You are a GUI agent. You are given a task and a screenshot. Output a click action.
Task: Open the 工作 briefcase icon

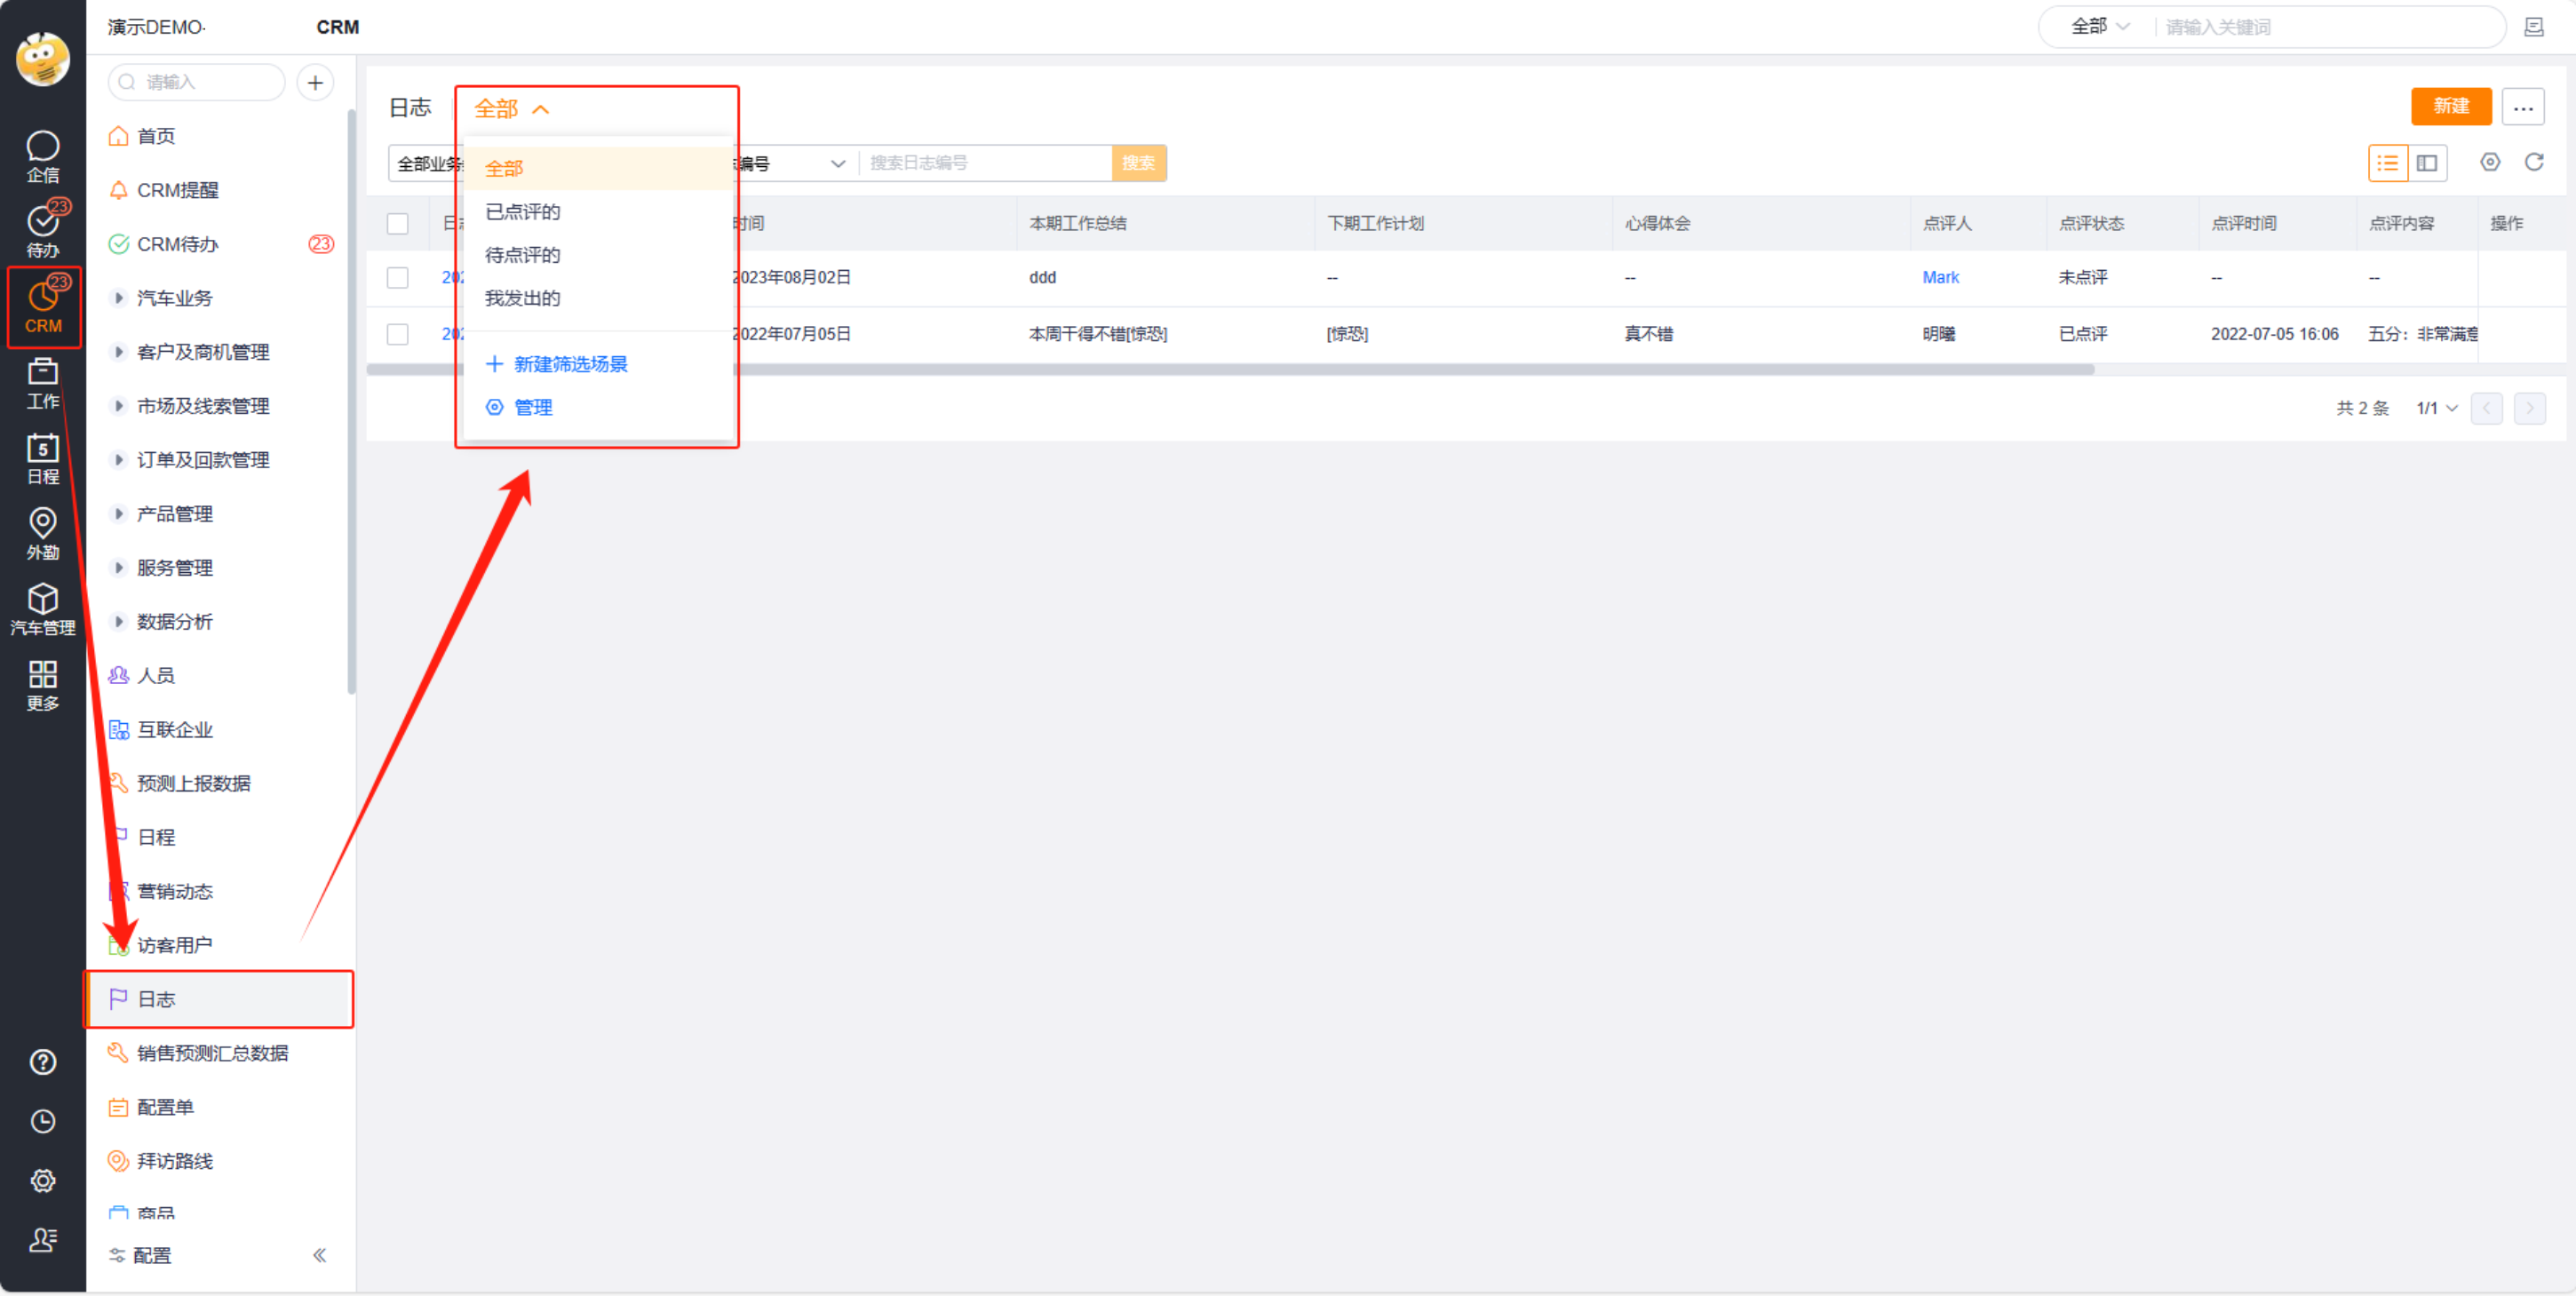coord(42,384)
